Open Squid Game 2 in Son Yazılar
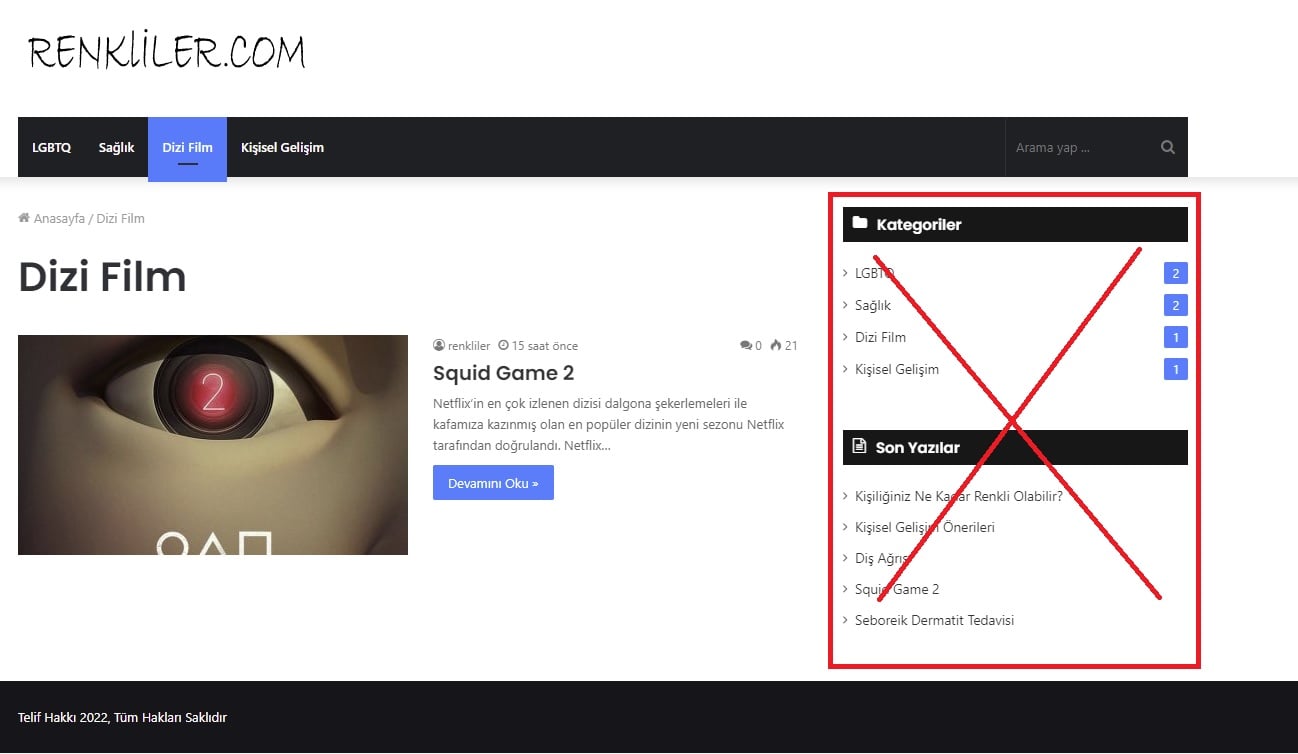Screen dimensions: 1298x754 click(x=897, y=589)
